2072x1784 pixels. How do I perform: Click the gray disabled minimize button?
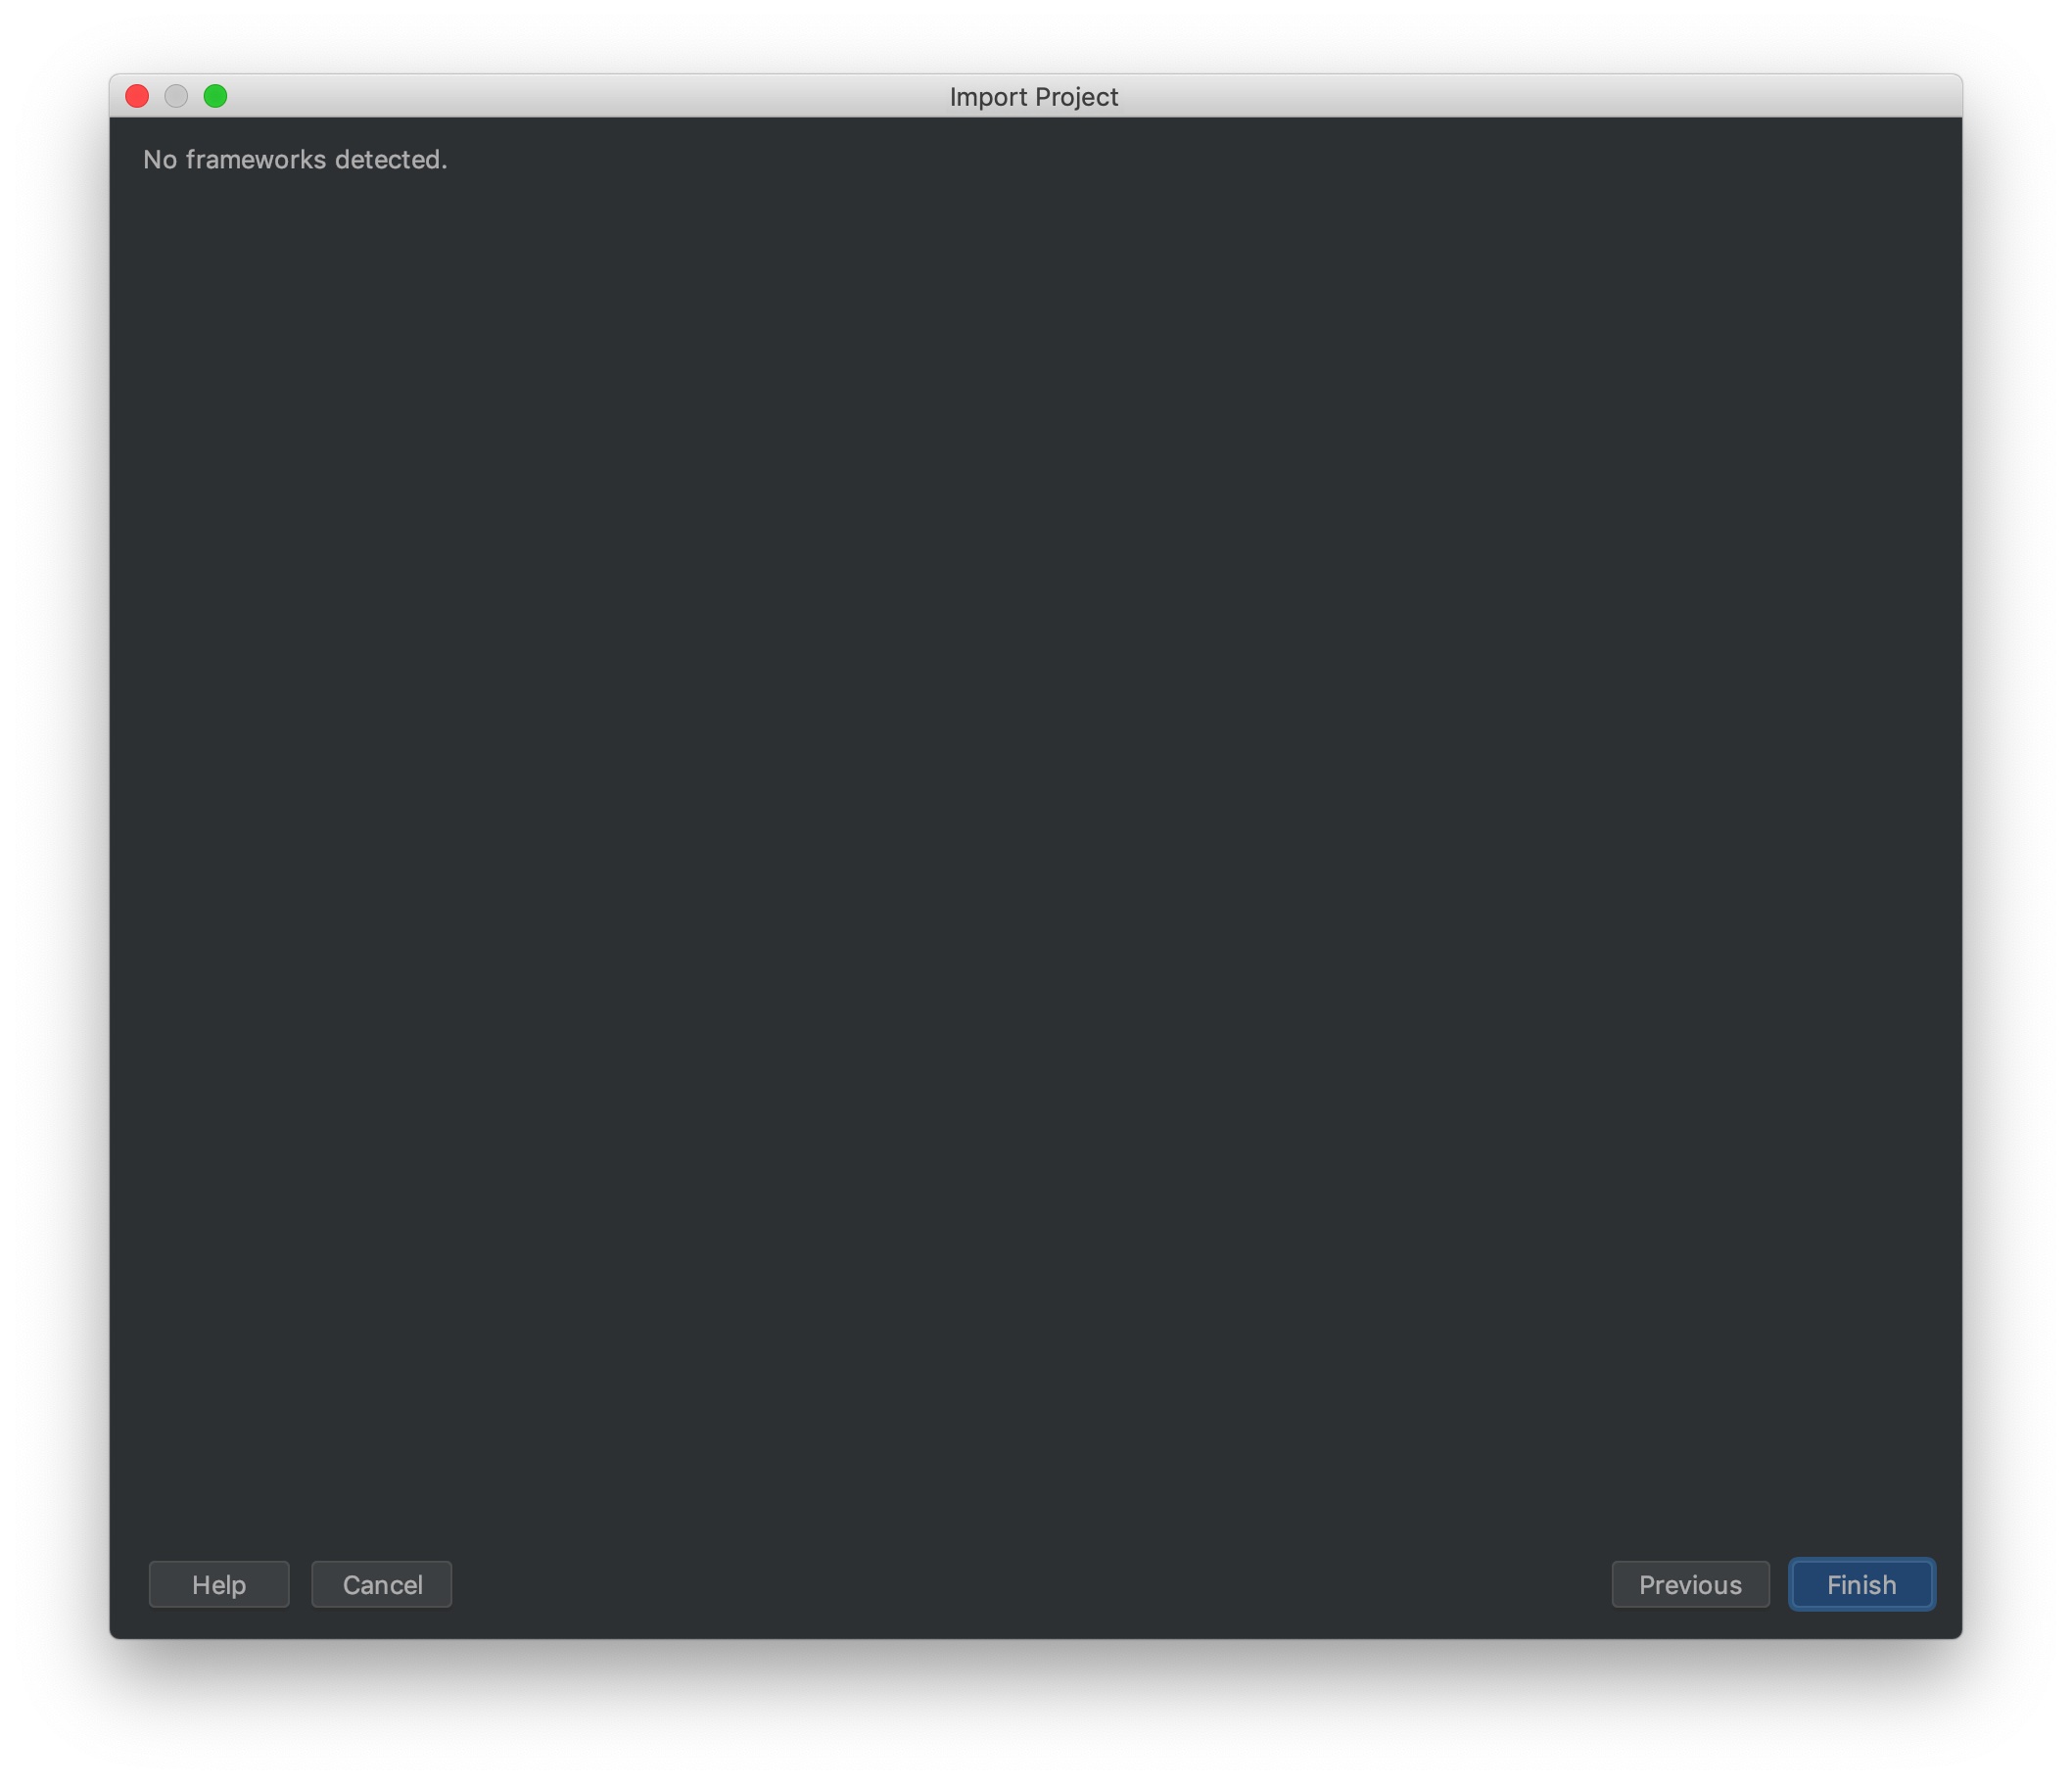pos(176,96)
